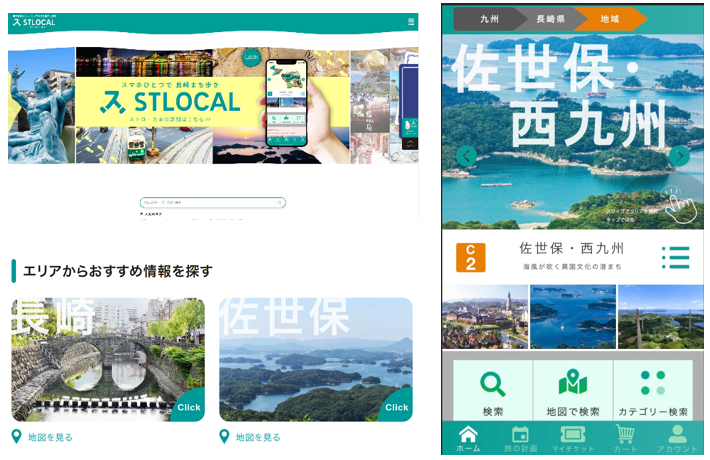Select 旅の計画 in bottom navigation
The height and width of the screenshot is (460, 710).
[x=520, y=439]
